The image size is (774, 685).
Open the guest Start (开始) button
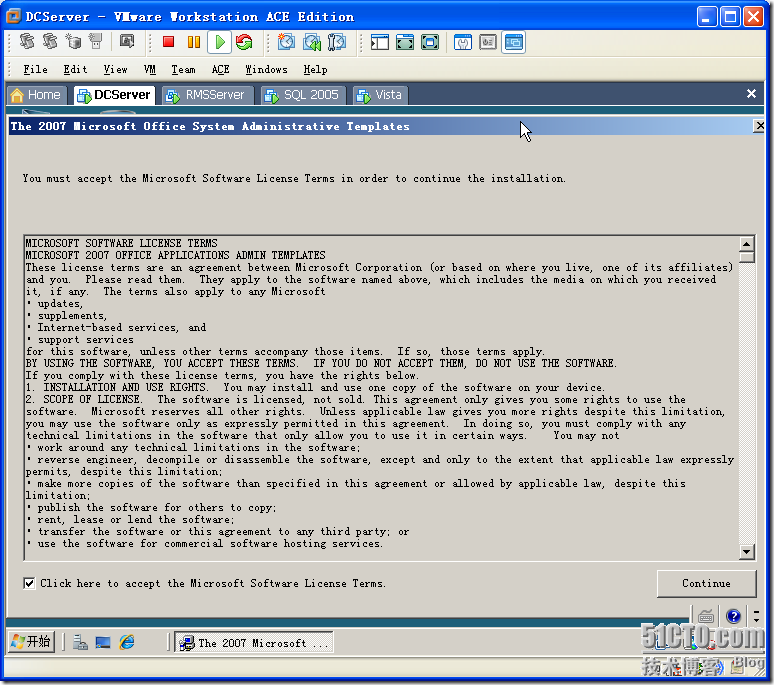32,642
